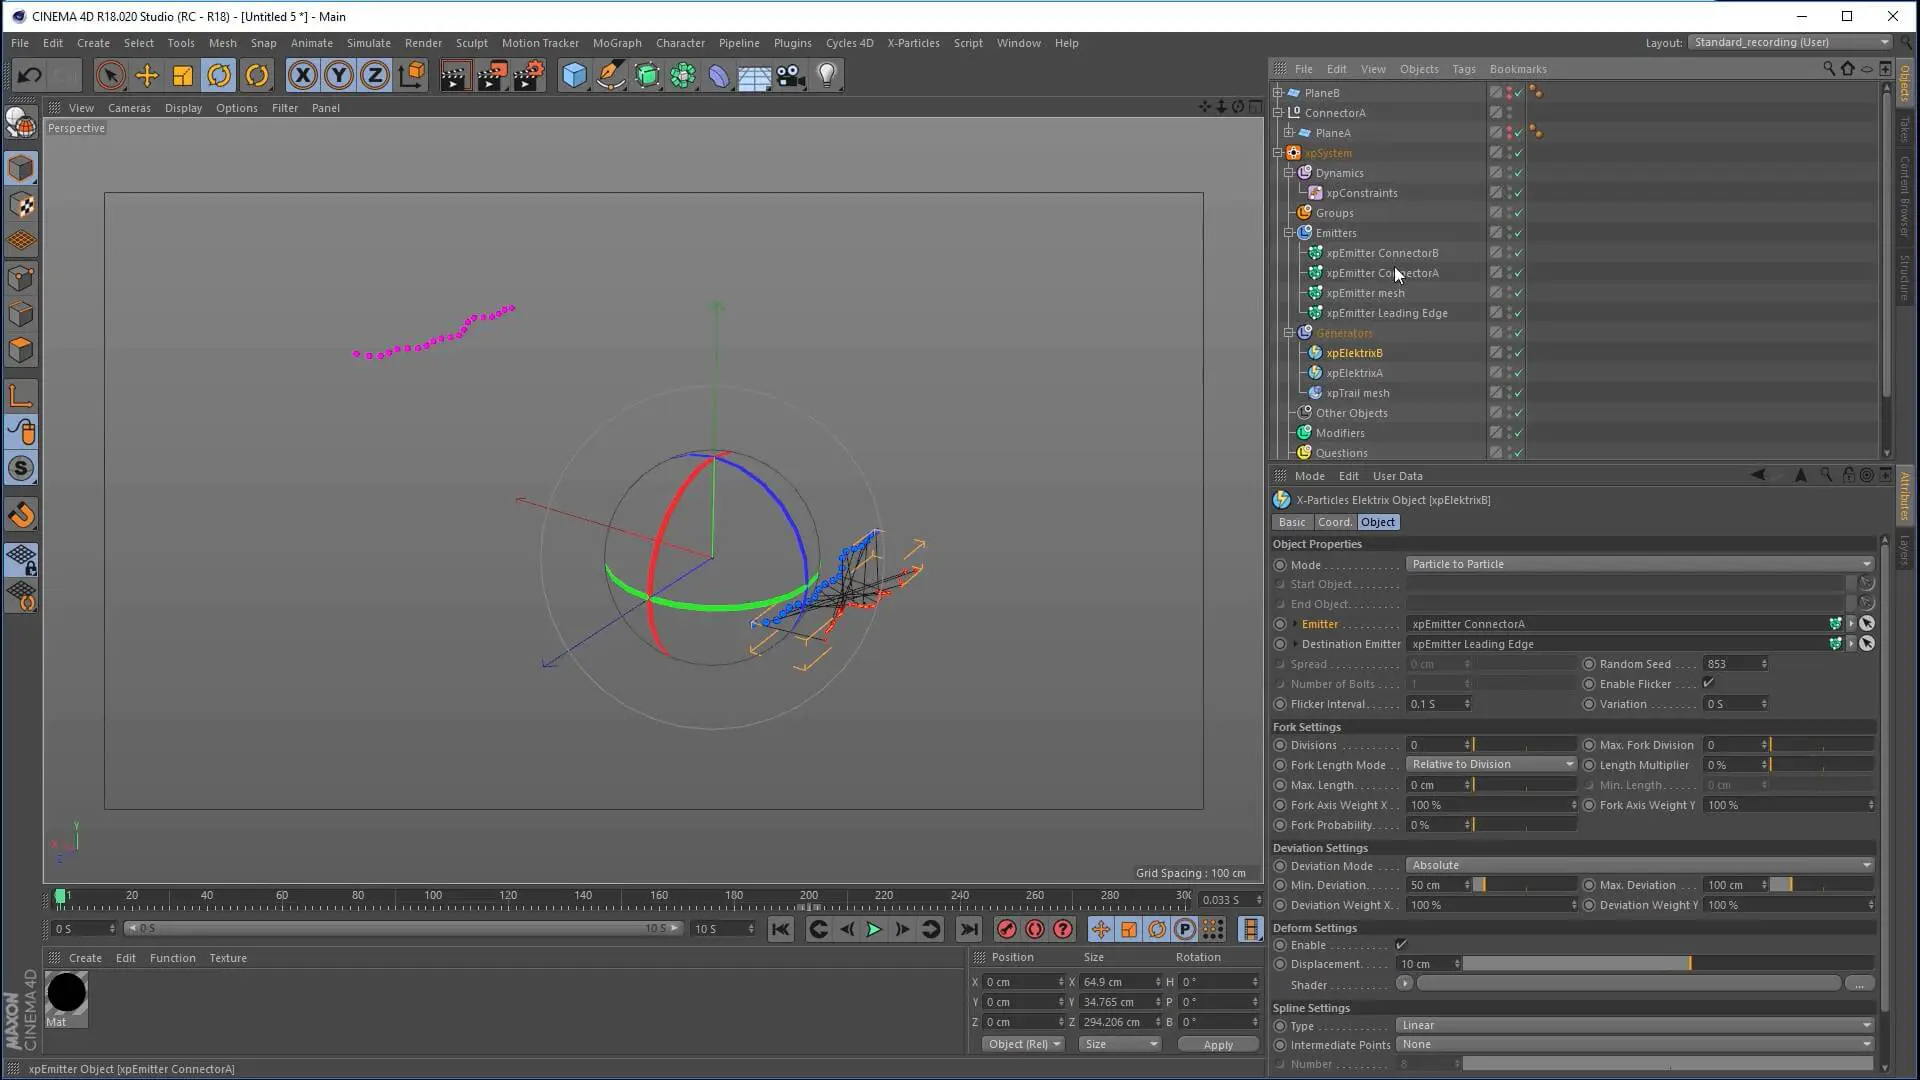Select xpTrail mesh object
Screen dimensions: 1920x1080
coord(1357,393)
